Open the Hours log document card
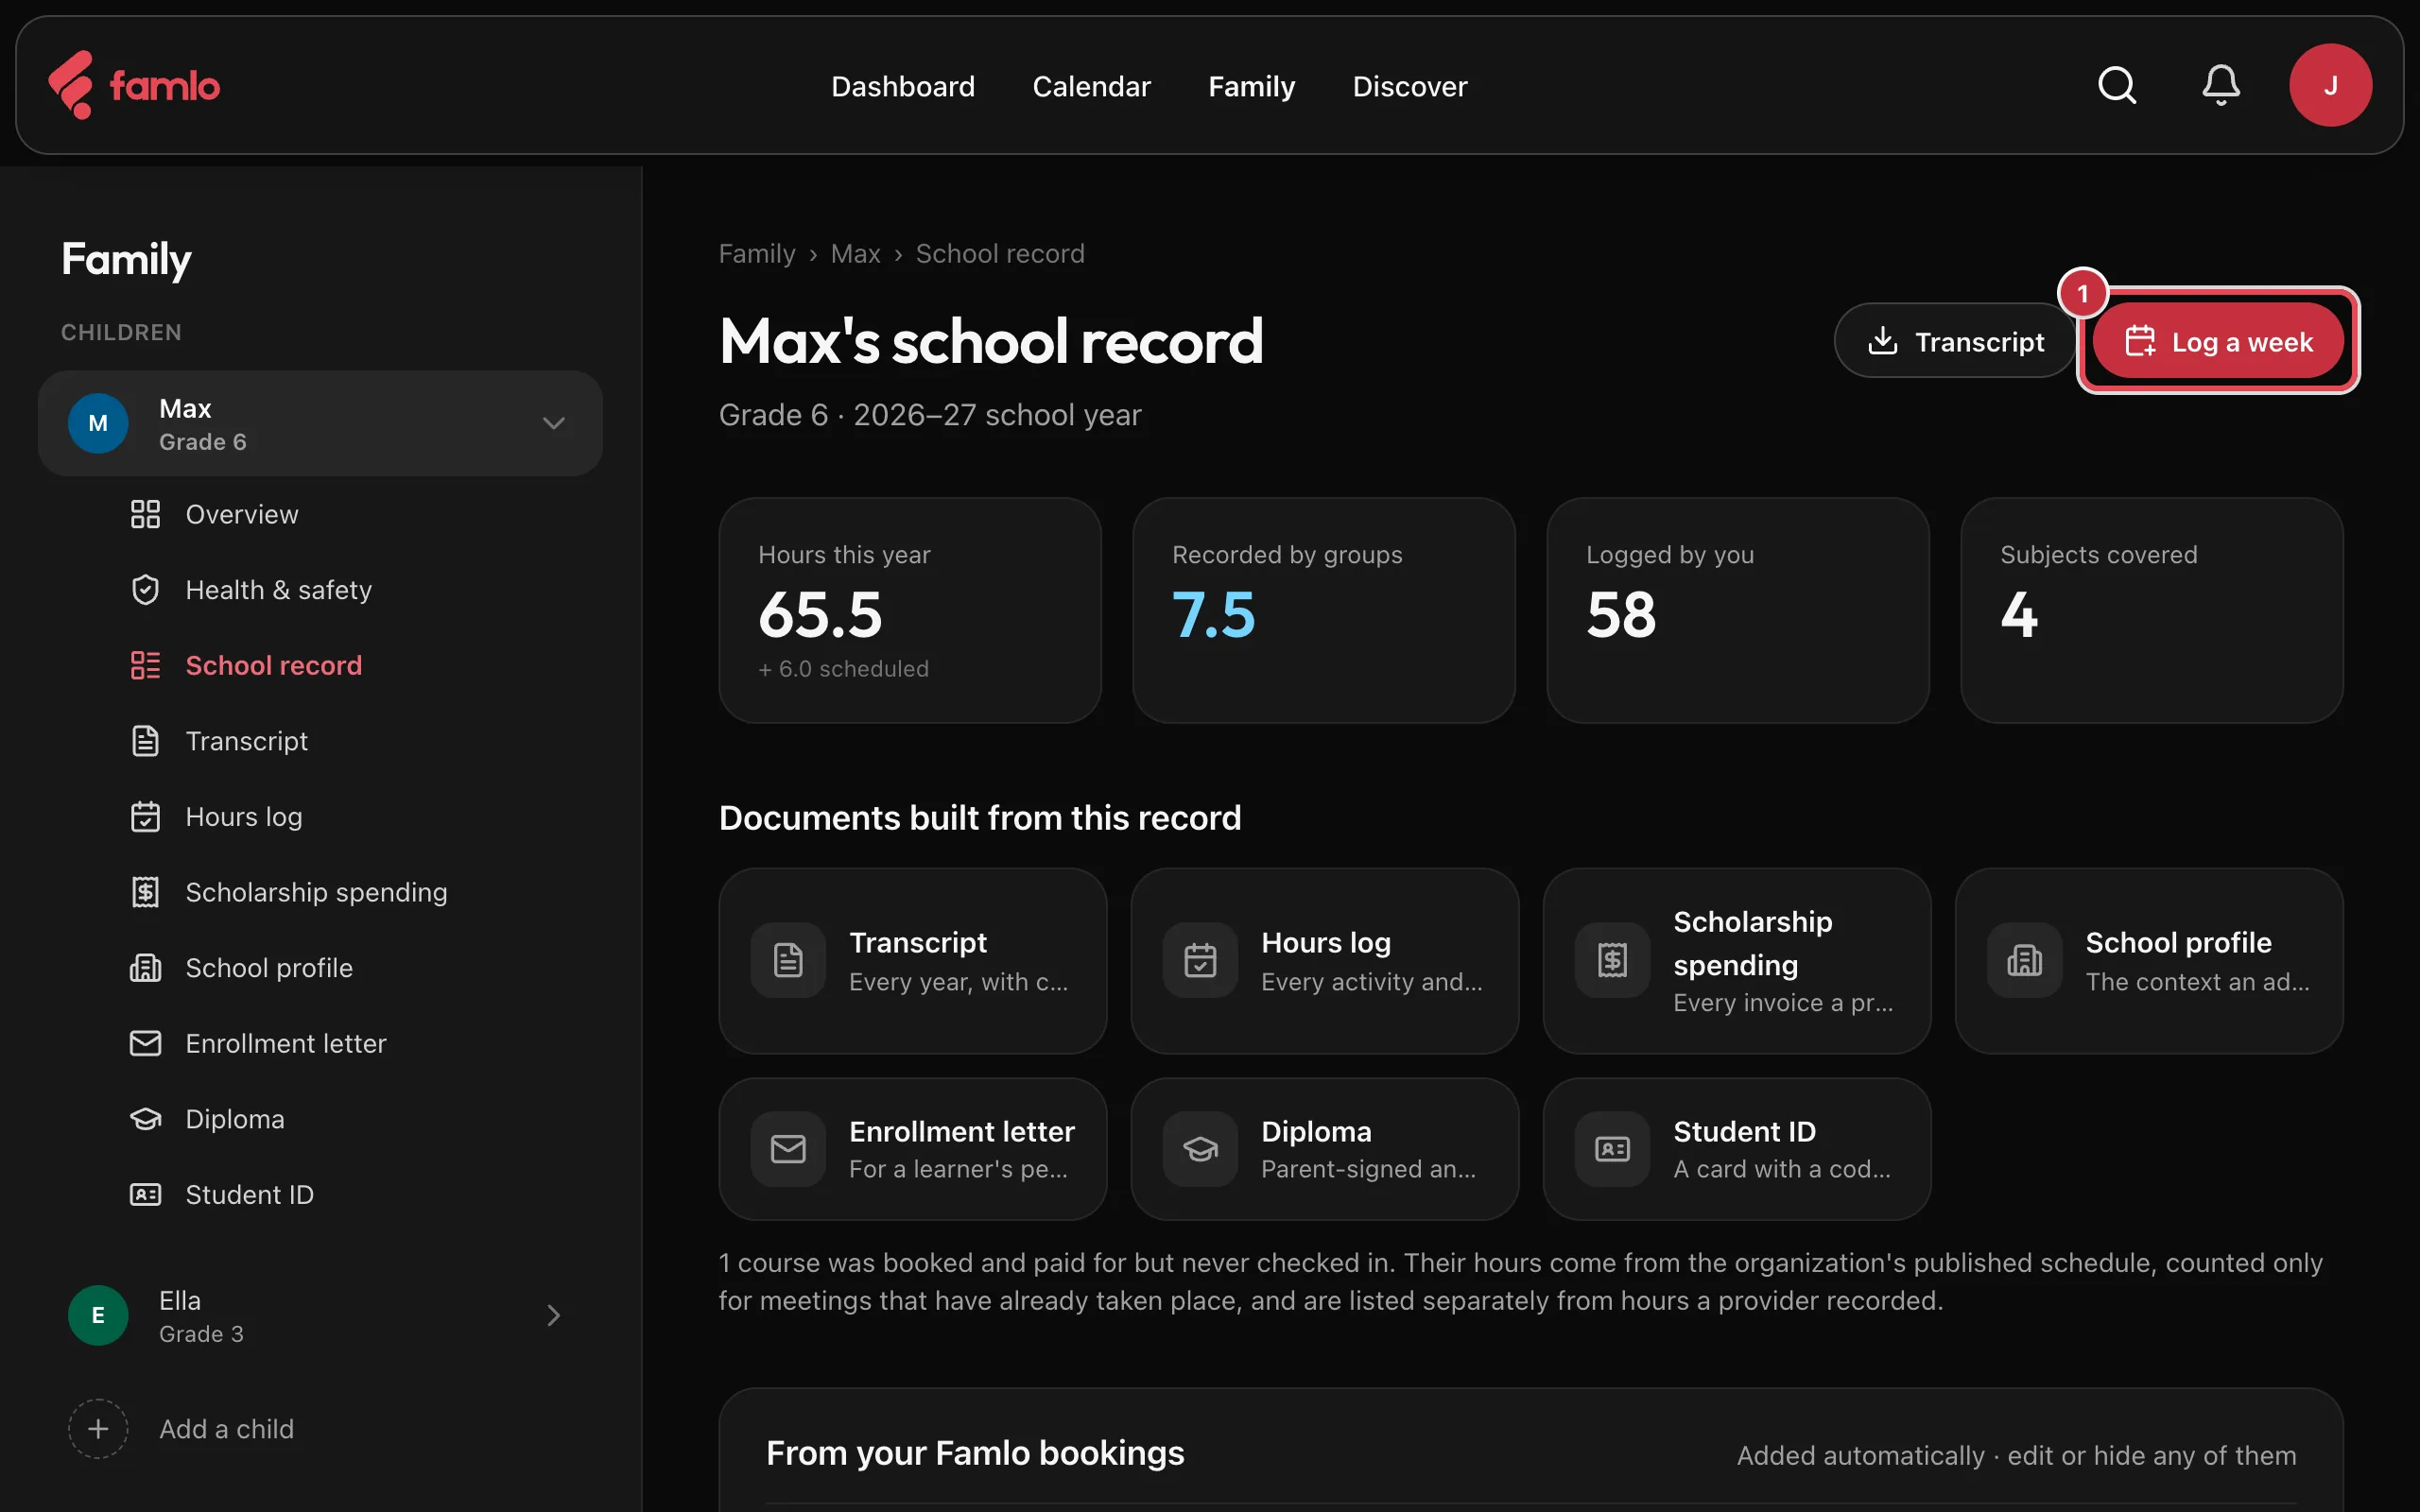Viewport: 2420px width, 1512px height. tap(1324, 960)
